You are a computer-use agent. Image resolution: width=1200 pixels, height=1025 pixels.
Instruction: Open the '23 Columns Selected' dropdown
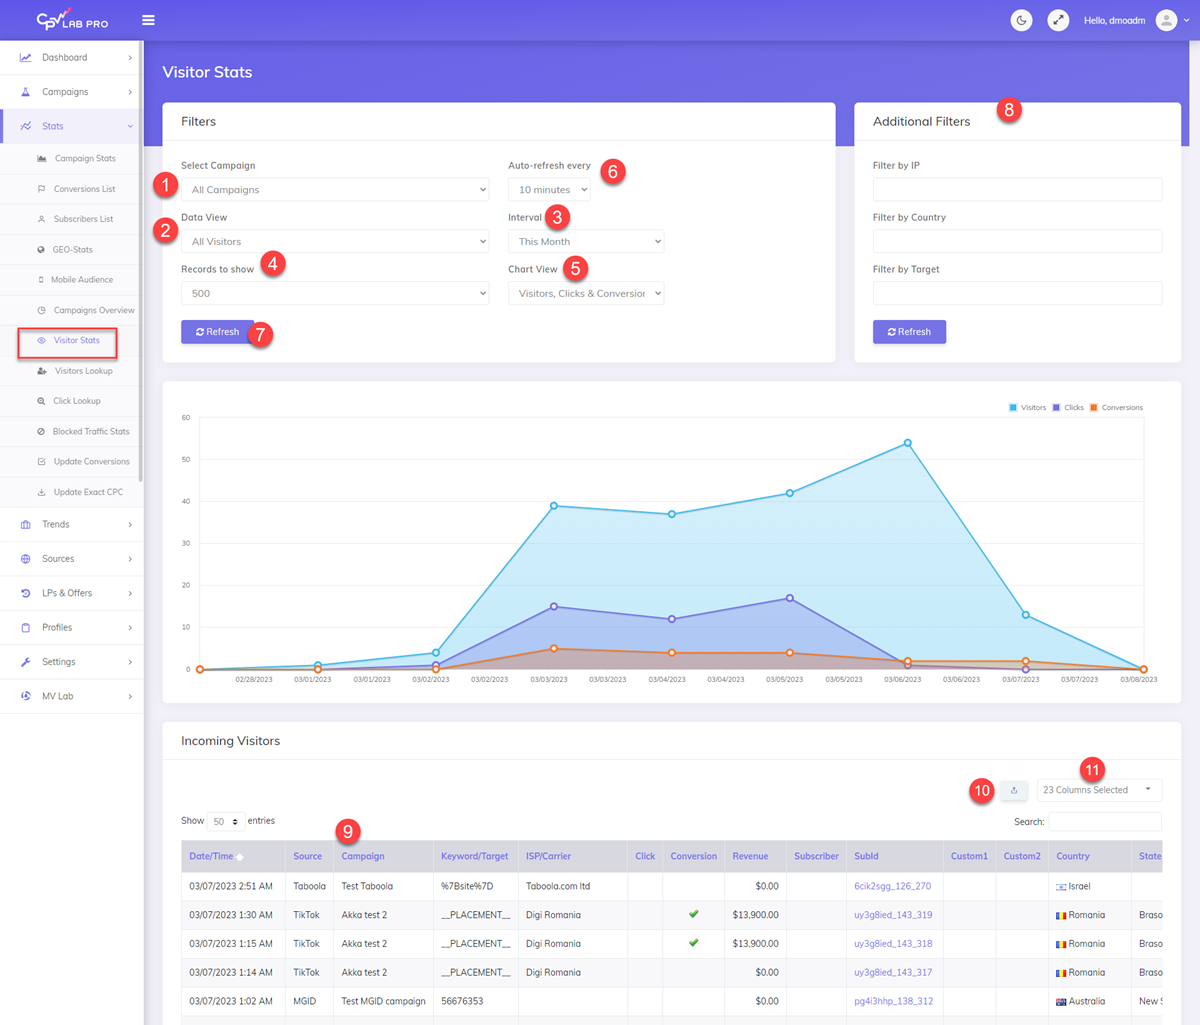point(1098,790)
